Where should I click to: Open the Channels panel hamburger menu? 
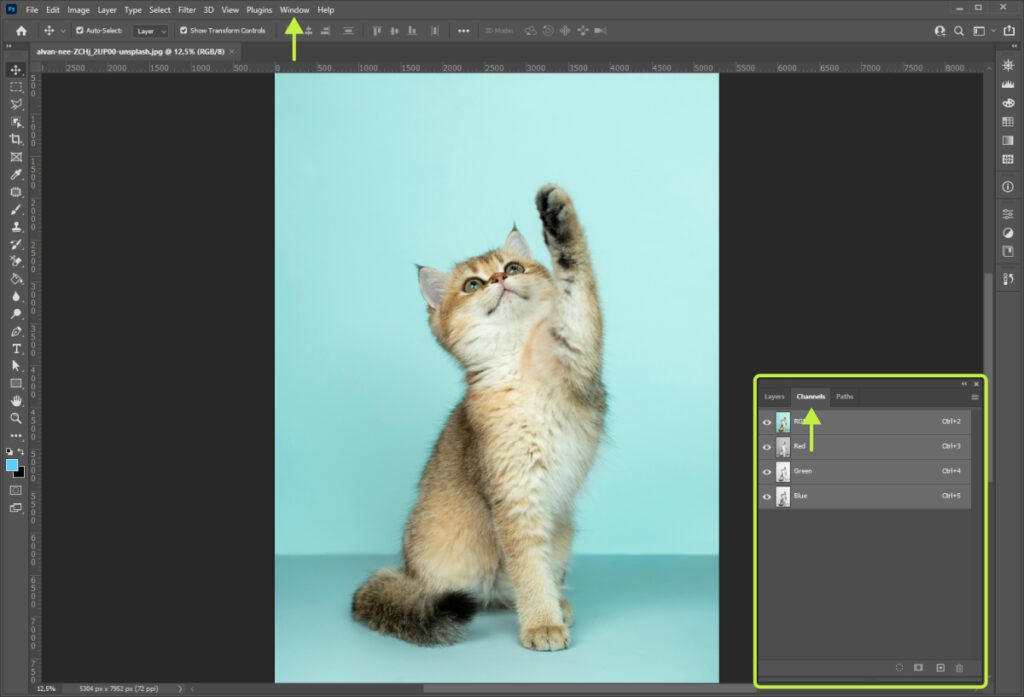pyautogui.click(x=975, y=397)
